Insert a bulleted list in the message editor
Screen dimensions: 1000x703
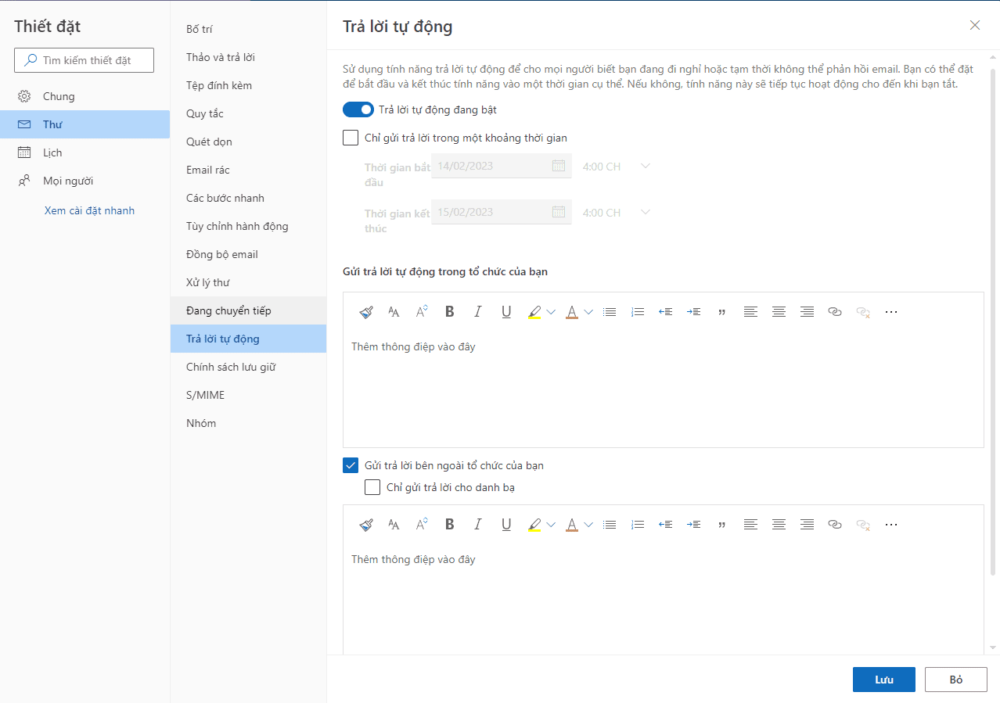coord(610,311)
